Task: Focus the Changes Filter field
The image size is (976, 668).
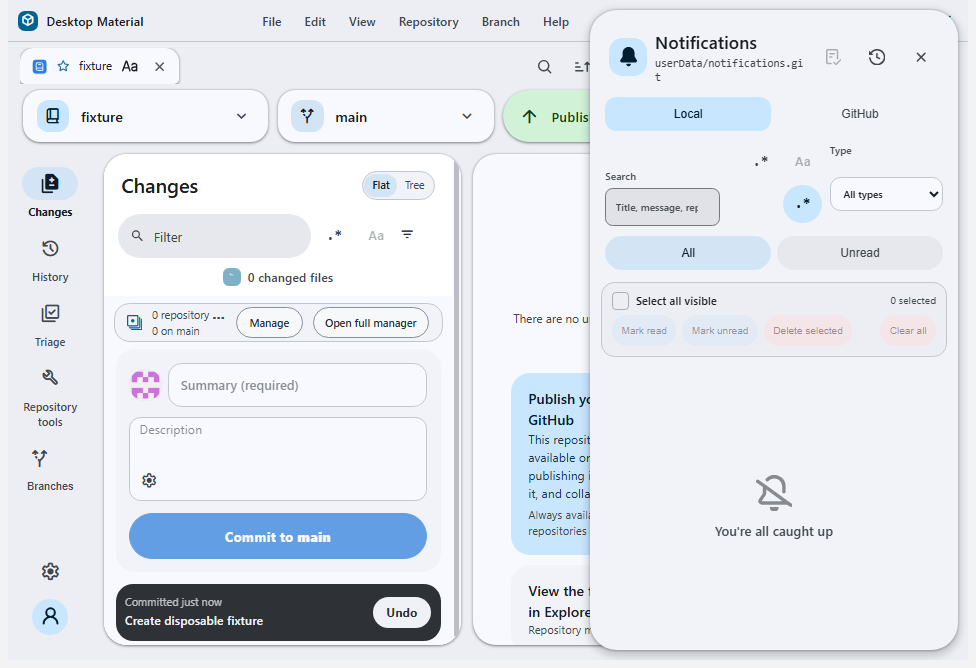Action: tap(215, 237)
